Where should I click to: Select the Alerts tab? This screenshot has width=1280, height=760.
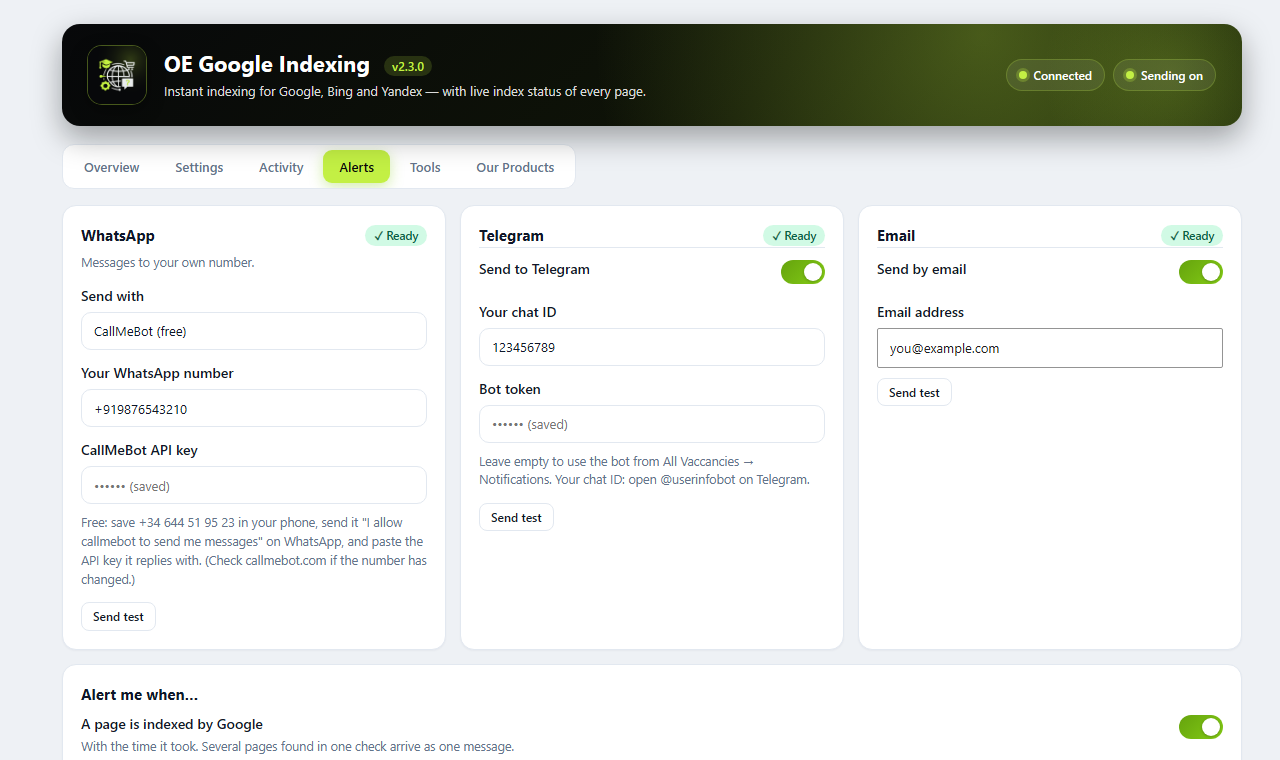tap(357, 167)
